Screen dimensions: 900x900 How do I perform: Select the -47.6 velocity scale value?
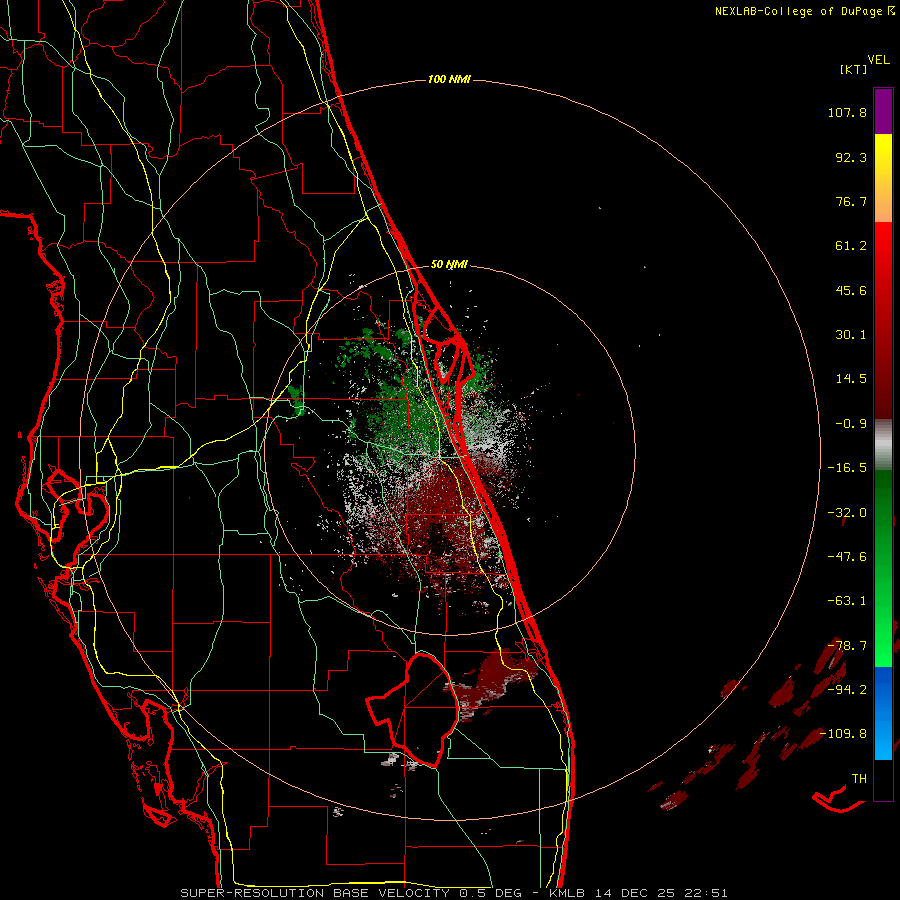click(x=847, y=557)
